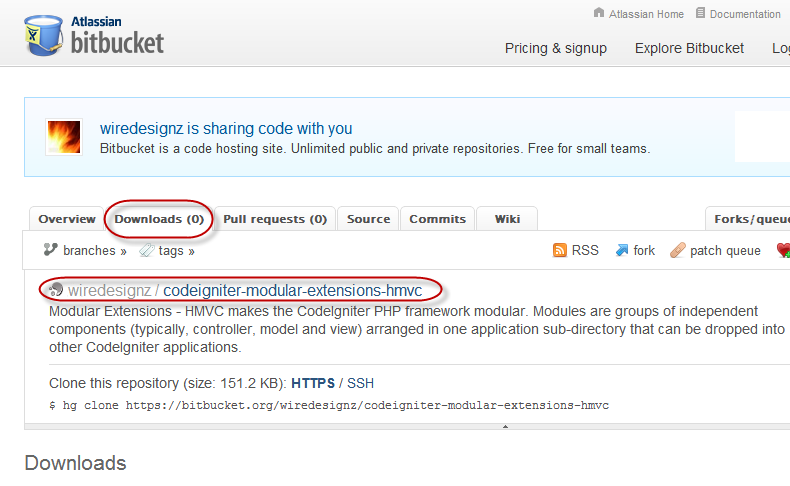Viewport: 790px width, 486px height.
Task: Select SSH clone option
Action: pos(360,383)
